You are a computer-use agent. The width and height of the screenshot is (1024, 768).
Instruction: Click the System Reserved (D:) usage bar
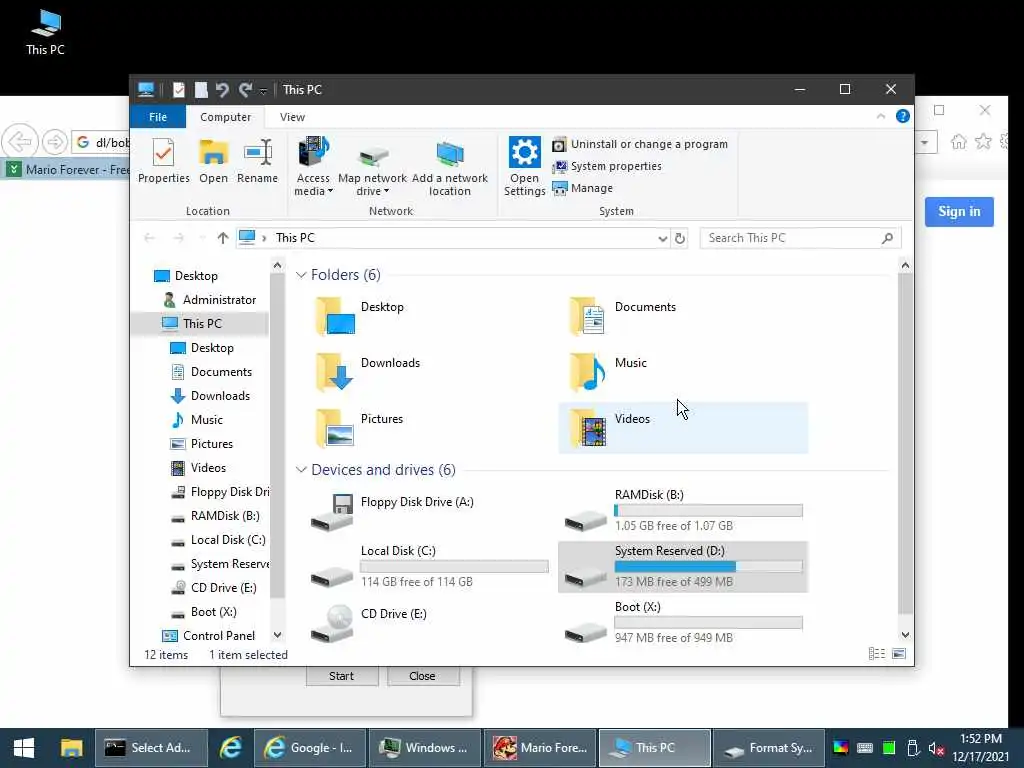point(709,566)
